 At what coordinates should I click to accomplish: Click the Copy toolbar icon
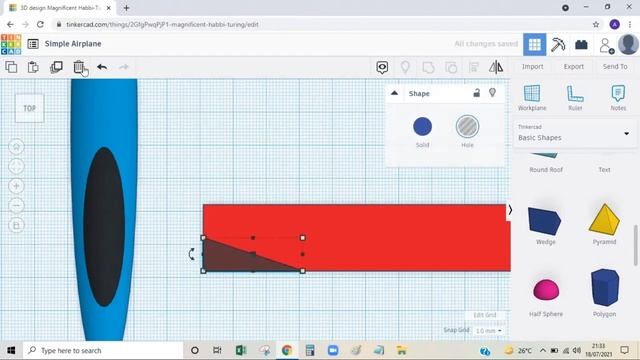point(11,67)
